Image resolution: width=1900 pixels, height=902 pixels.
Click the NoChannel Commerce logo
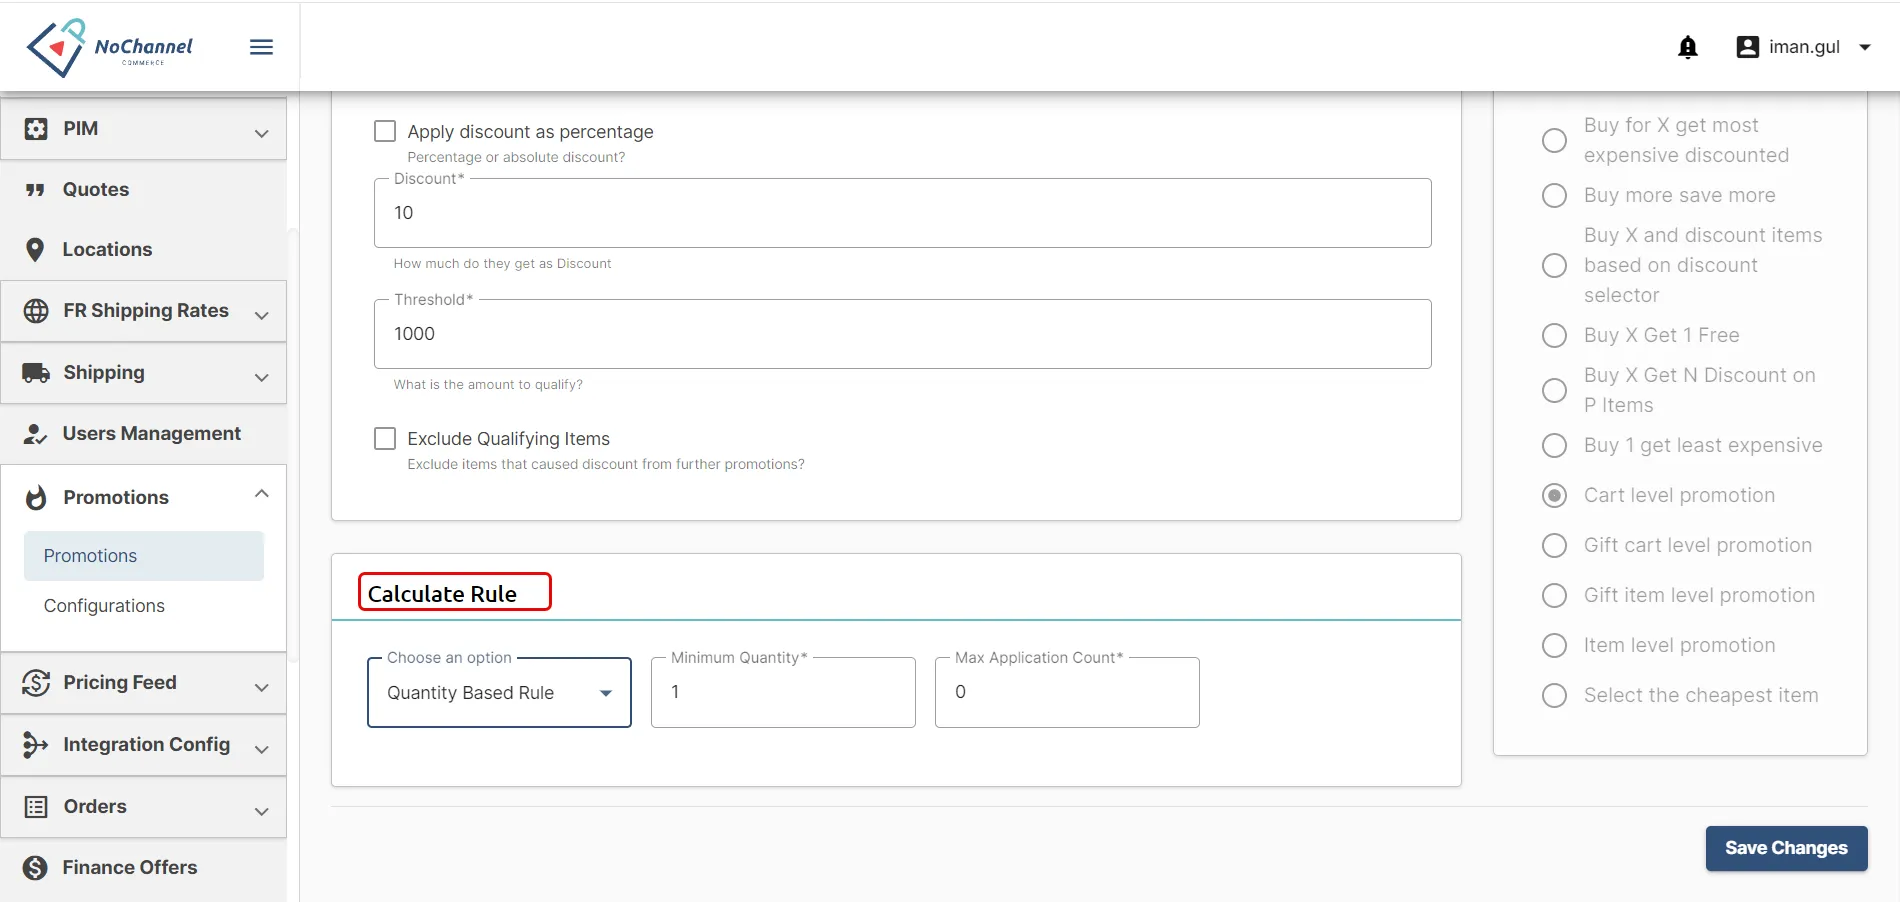[110, 47]
